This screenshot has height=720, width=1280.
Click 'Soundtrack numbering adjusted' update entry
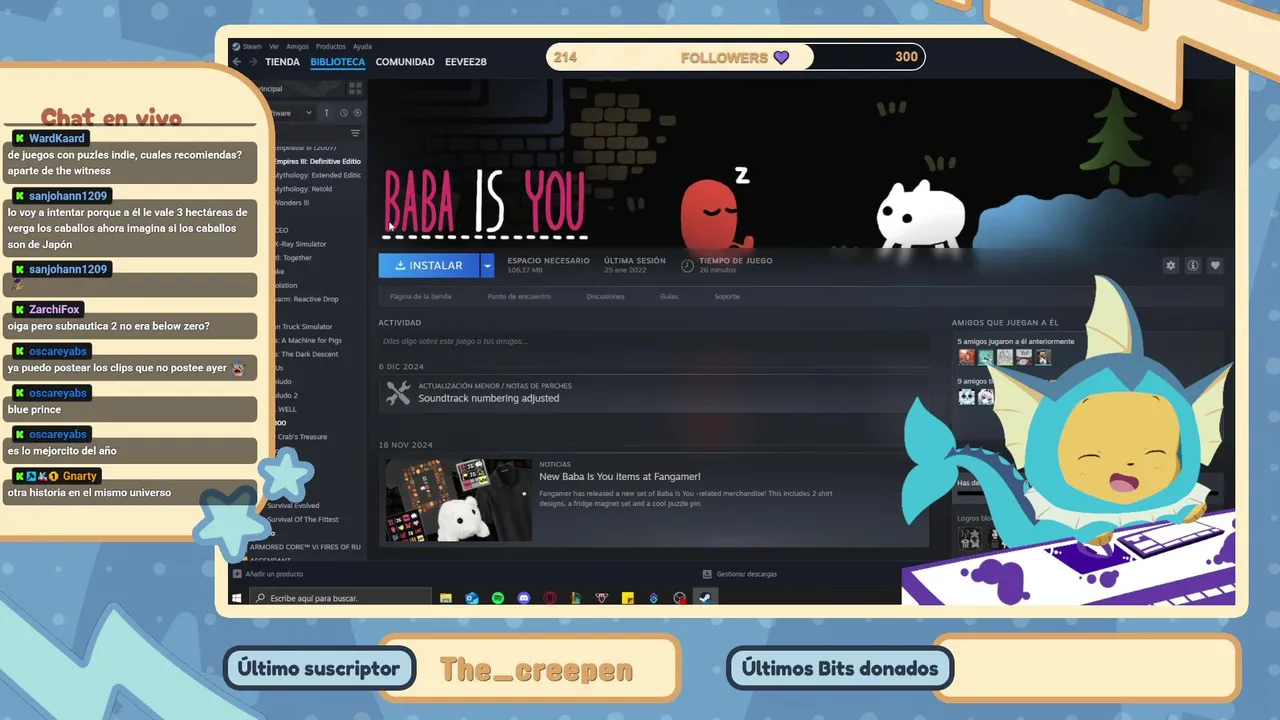[x=488, y=398]
